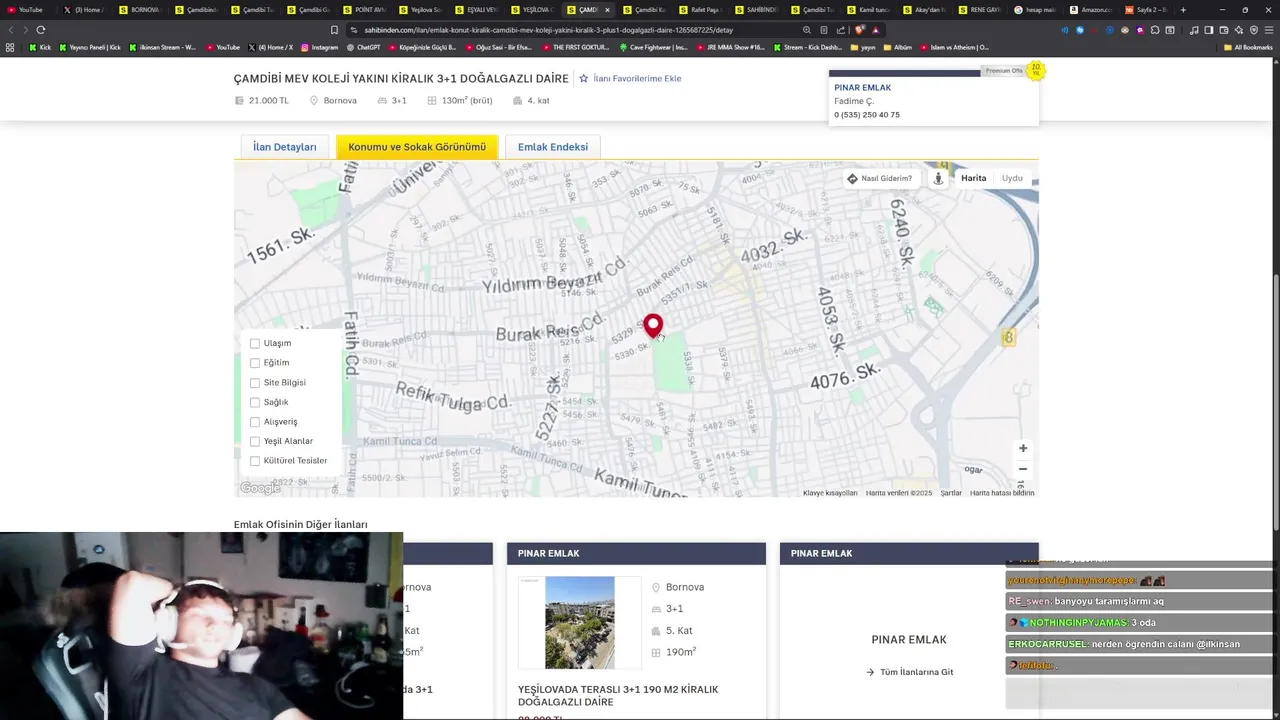The width and height of the screenshot is (1280, 720).
Task: Activate Street View pegman icon on map
Action: (938, 178)
